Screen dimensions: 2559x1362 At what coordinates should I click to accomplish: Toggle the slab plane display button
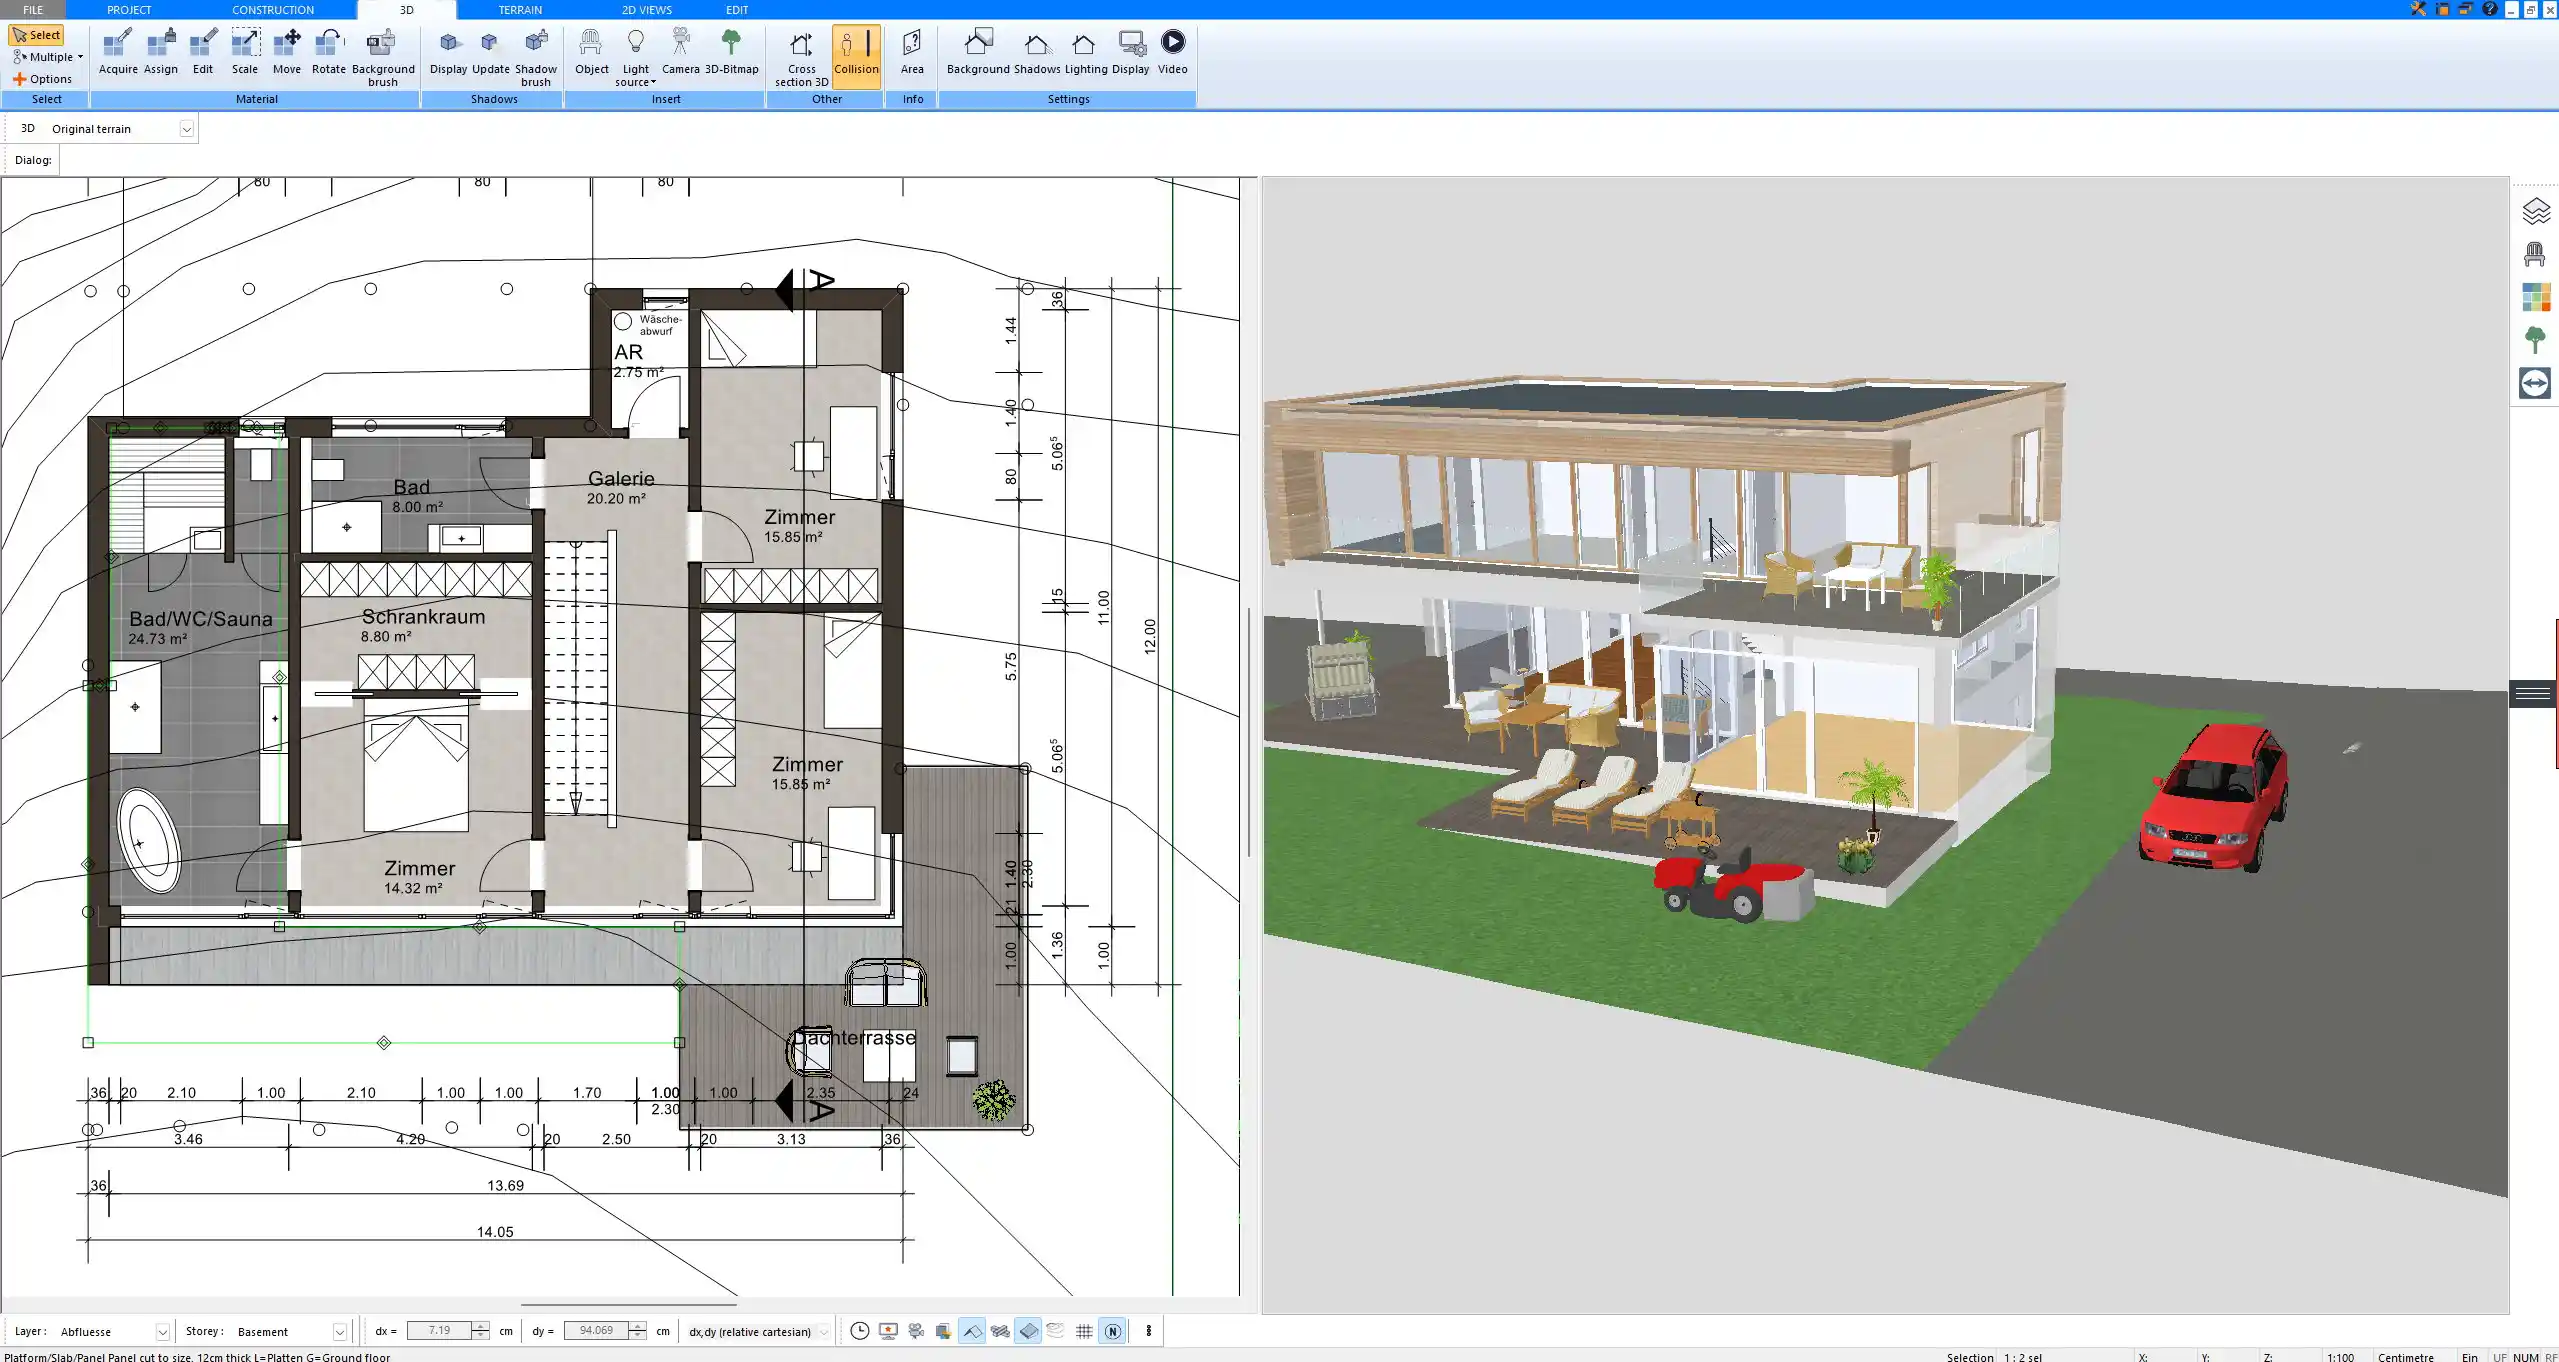pyautogui.click(x=1028, y=1331)
